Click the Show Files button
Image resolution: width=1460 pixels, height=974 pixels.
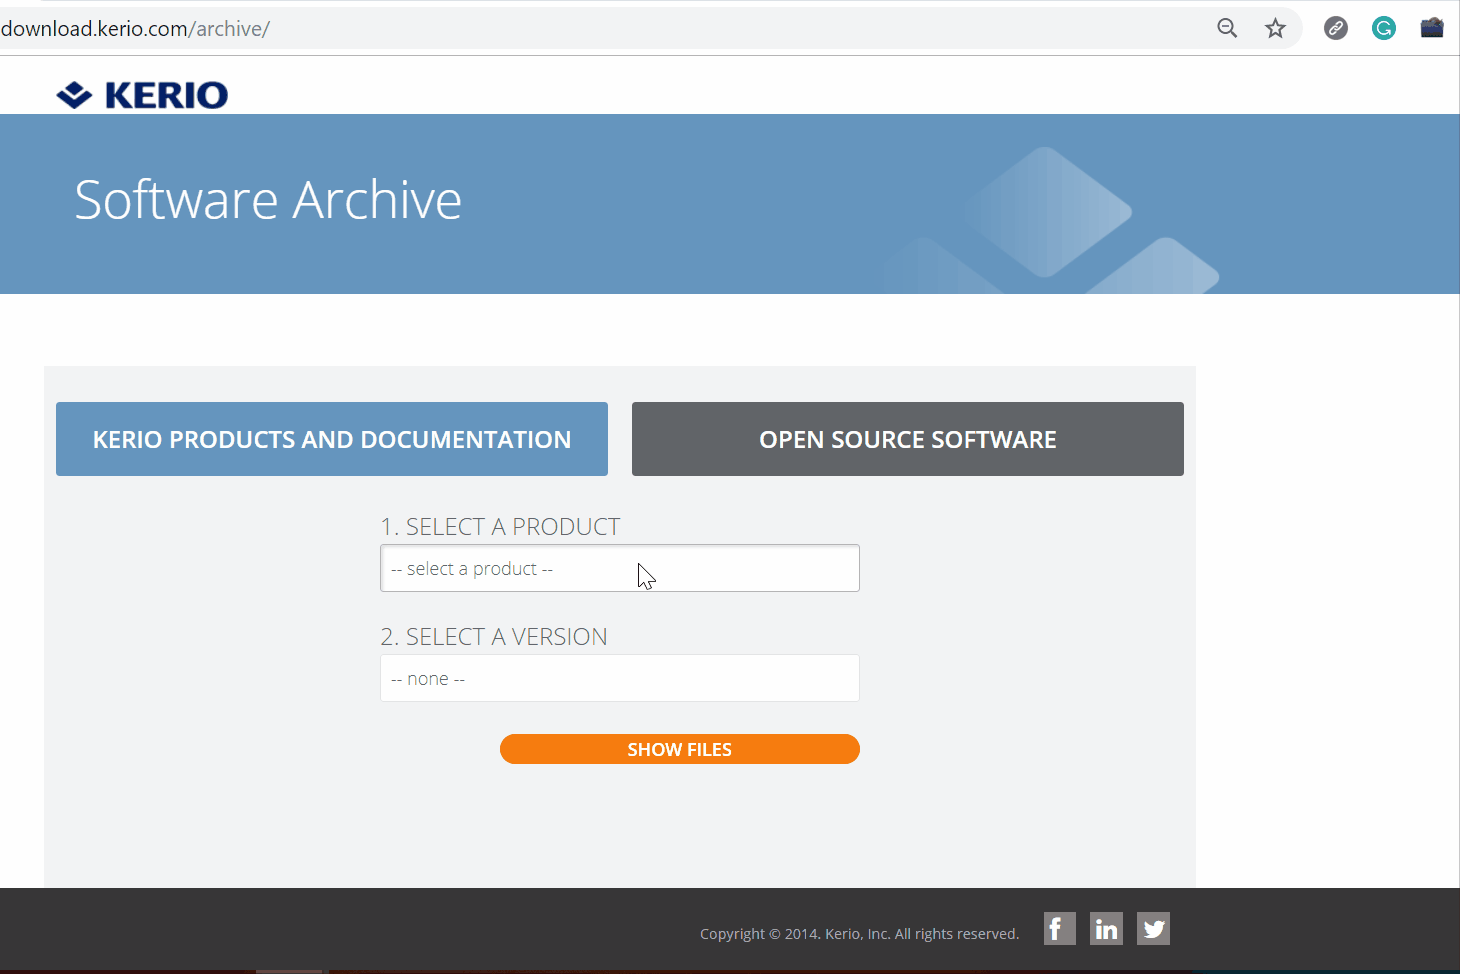(x=680, y=749)
